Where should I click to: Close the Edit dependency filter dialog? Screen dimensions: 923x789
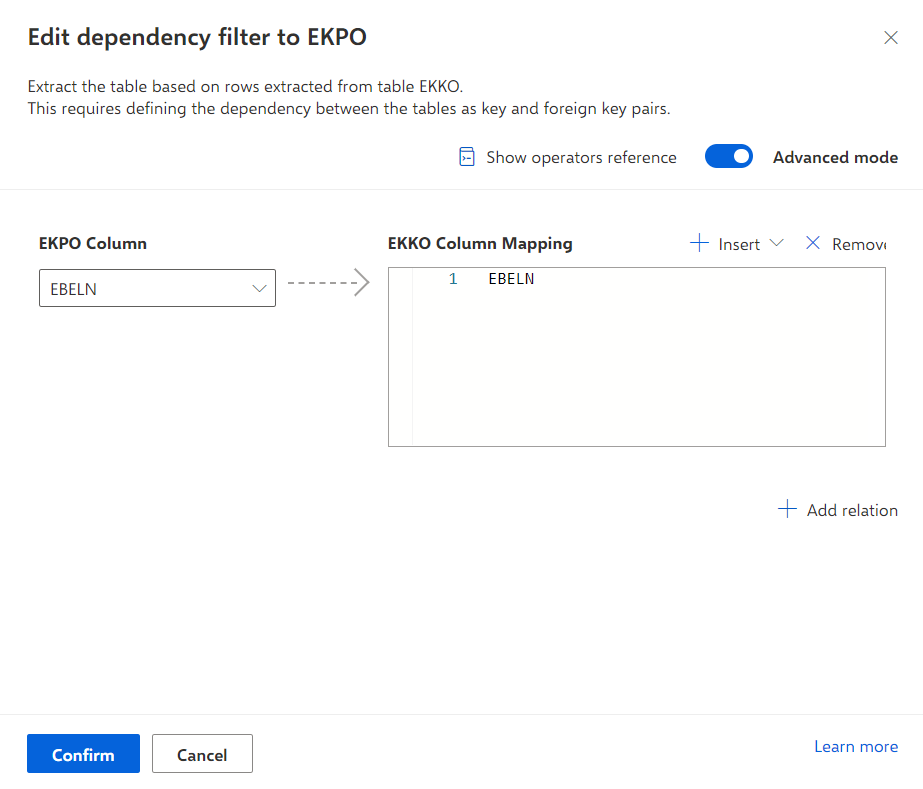891,38
